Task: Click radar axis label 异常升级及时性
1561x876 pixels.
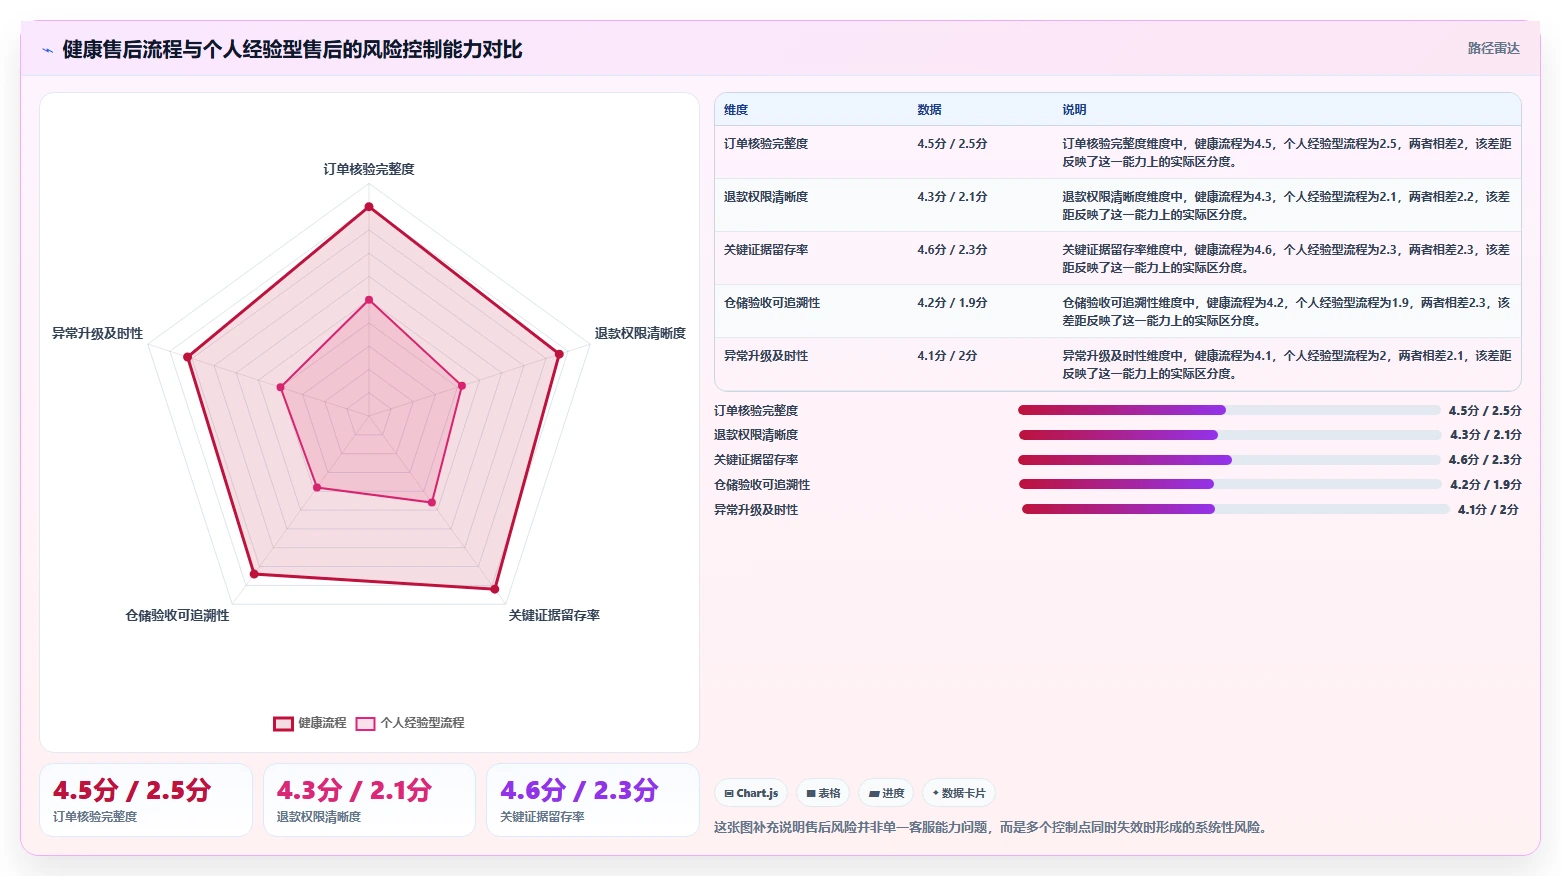Action: click(97, 333)
